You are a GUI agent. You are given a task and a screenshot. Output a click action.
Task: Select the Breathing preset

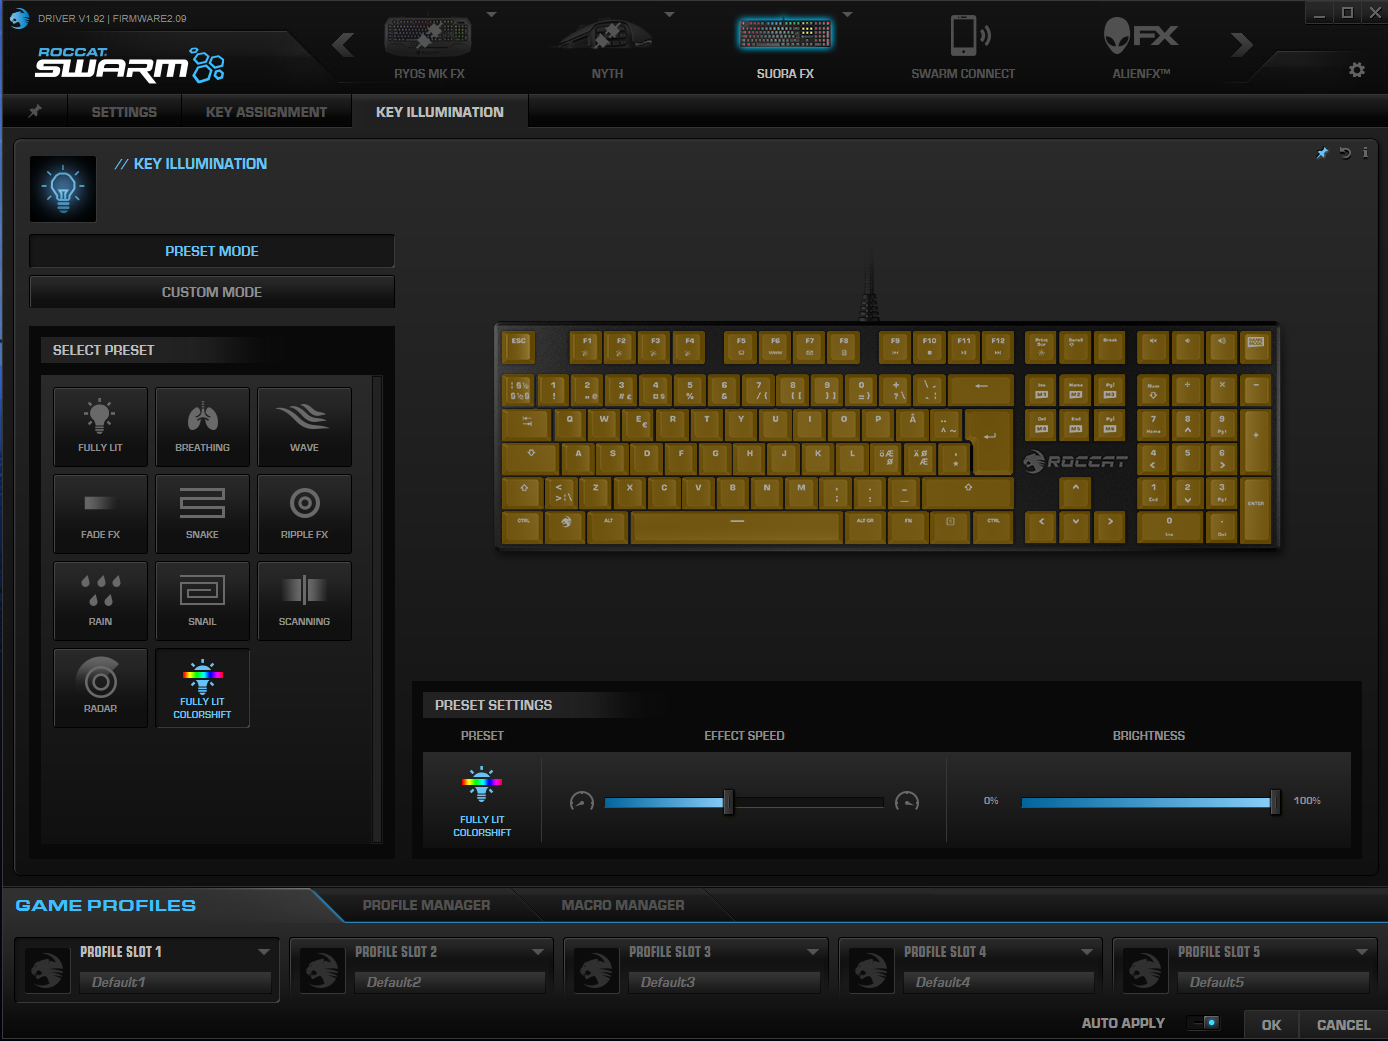[x=202, y=427]
